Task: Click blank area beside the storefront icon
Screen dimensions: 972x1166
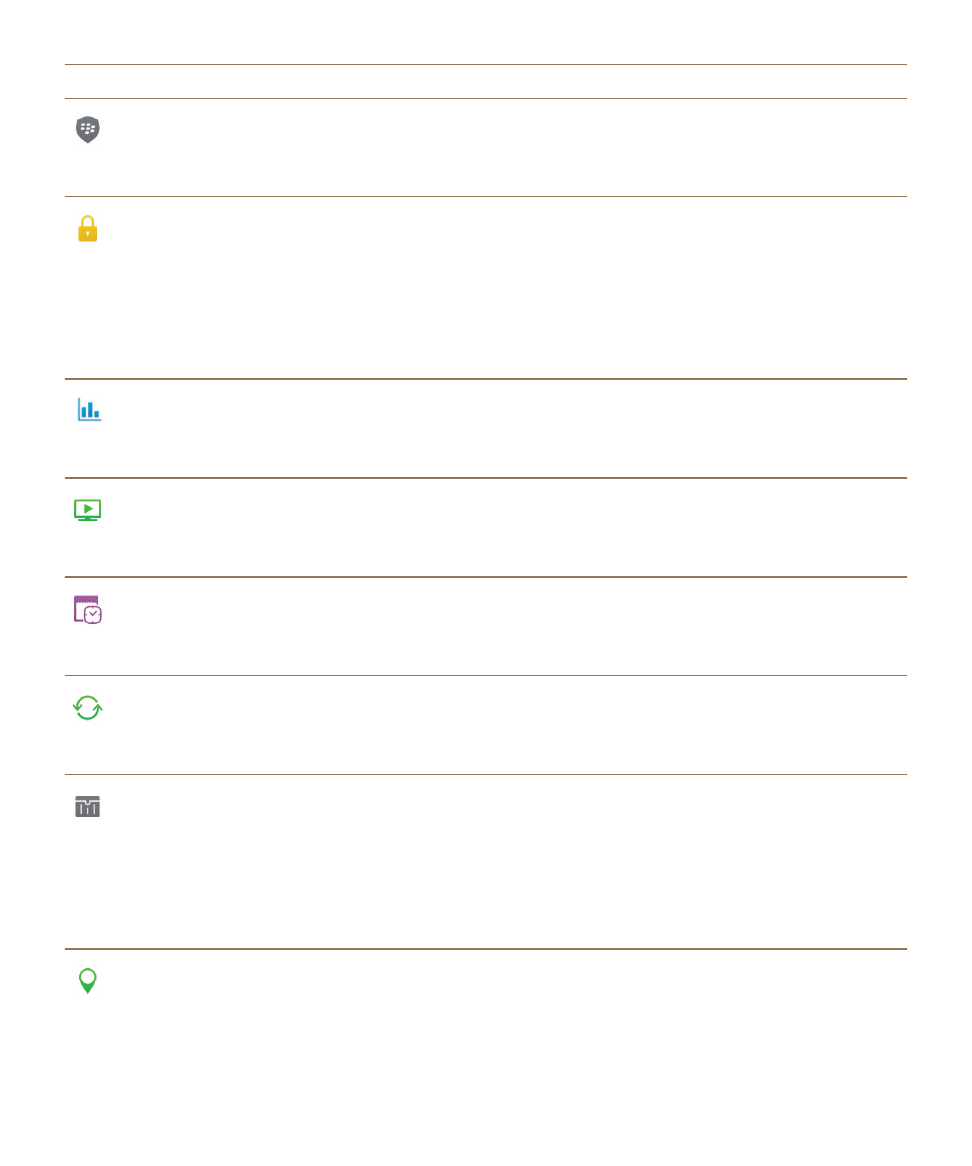Action: pyautogui.click(x=506, y=861)
